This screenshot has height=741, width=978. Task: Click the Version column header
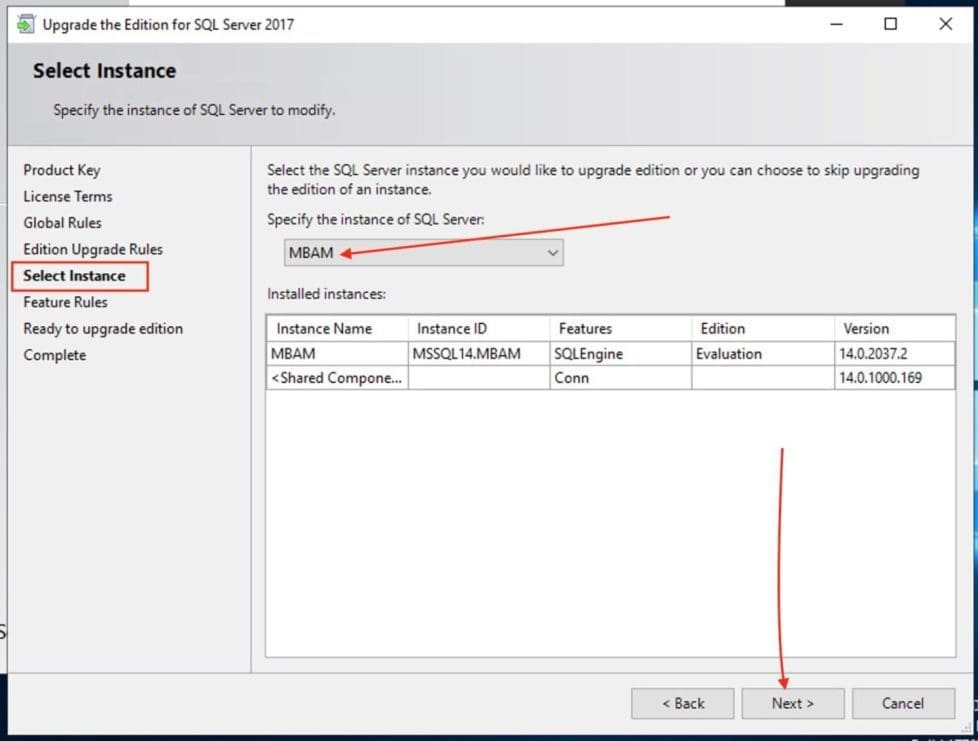pos(893,328)
